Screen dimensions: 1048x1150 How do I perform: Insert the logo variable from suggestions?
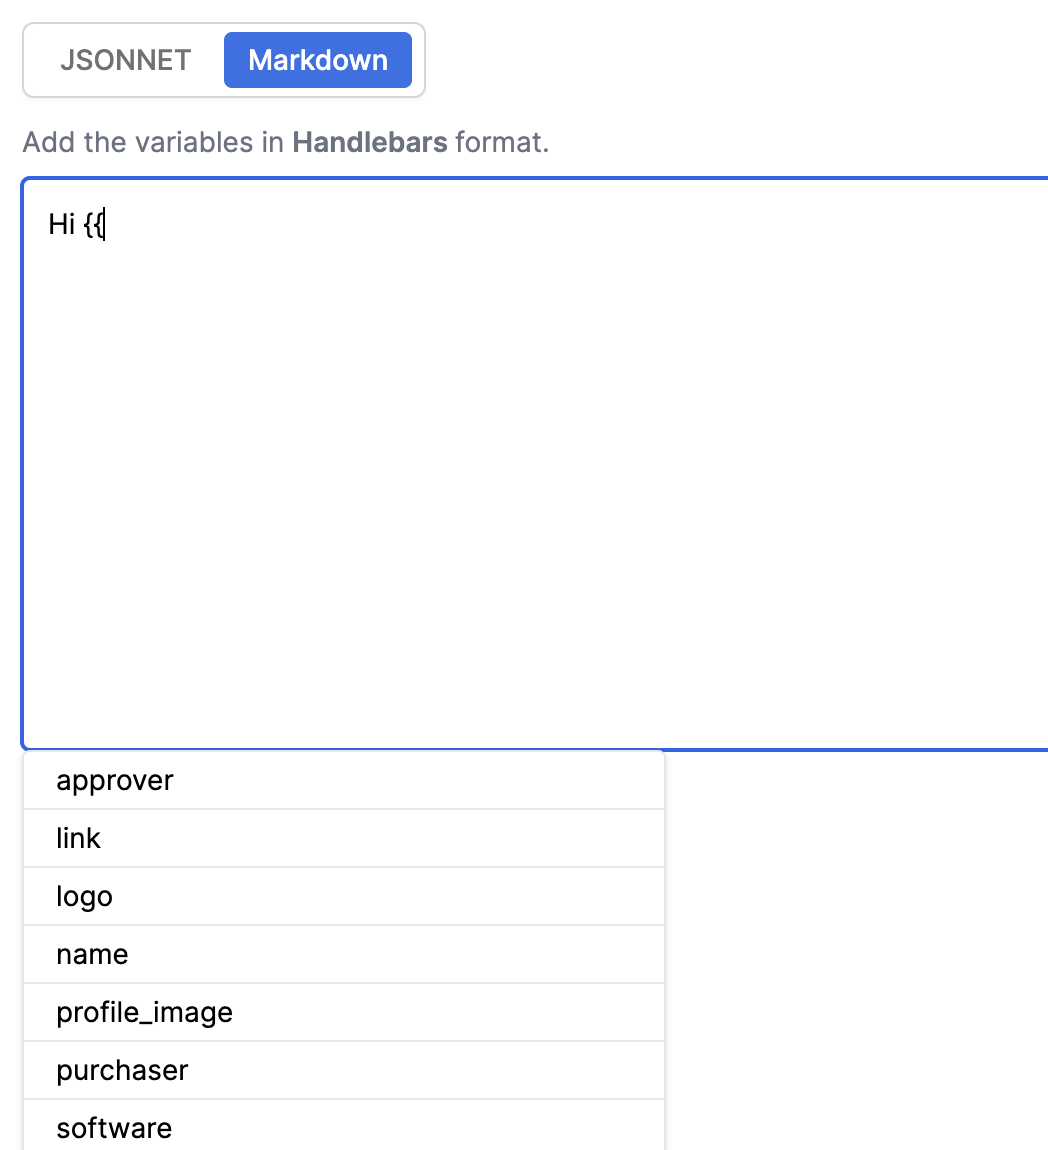[344, 896]
